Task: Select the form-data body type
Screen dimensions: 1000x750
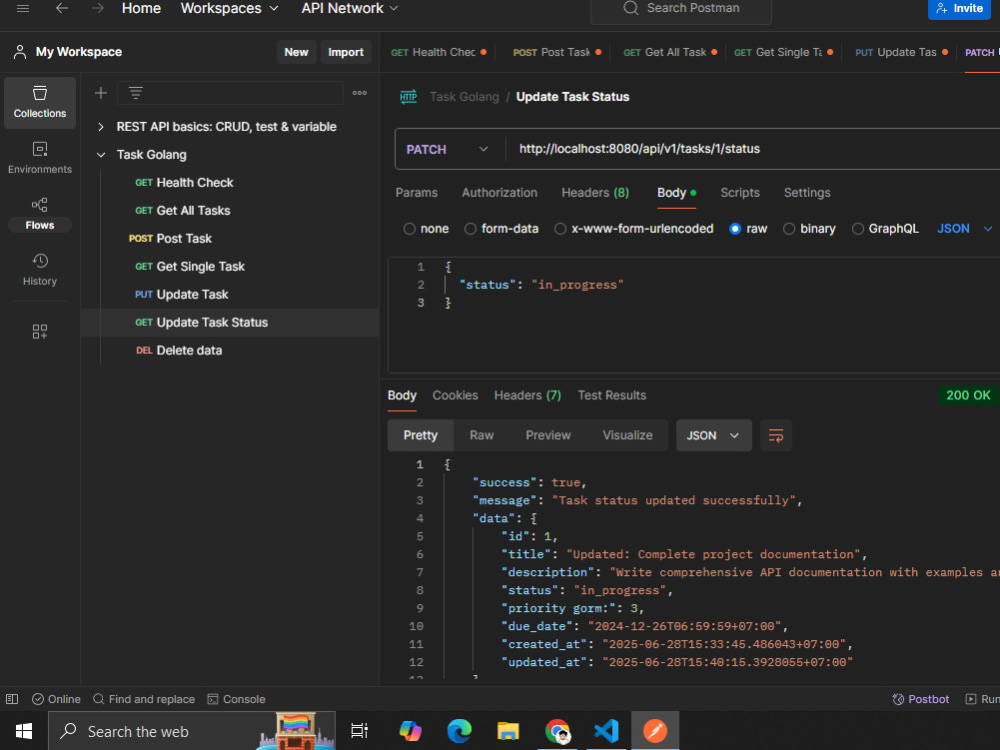Action: point(470,229)
